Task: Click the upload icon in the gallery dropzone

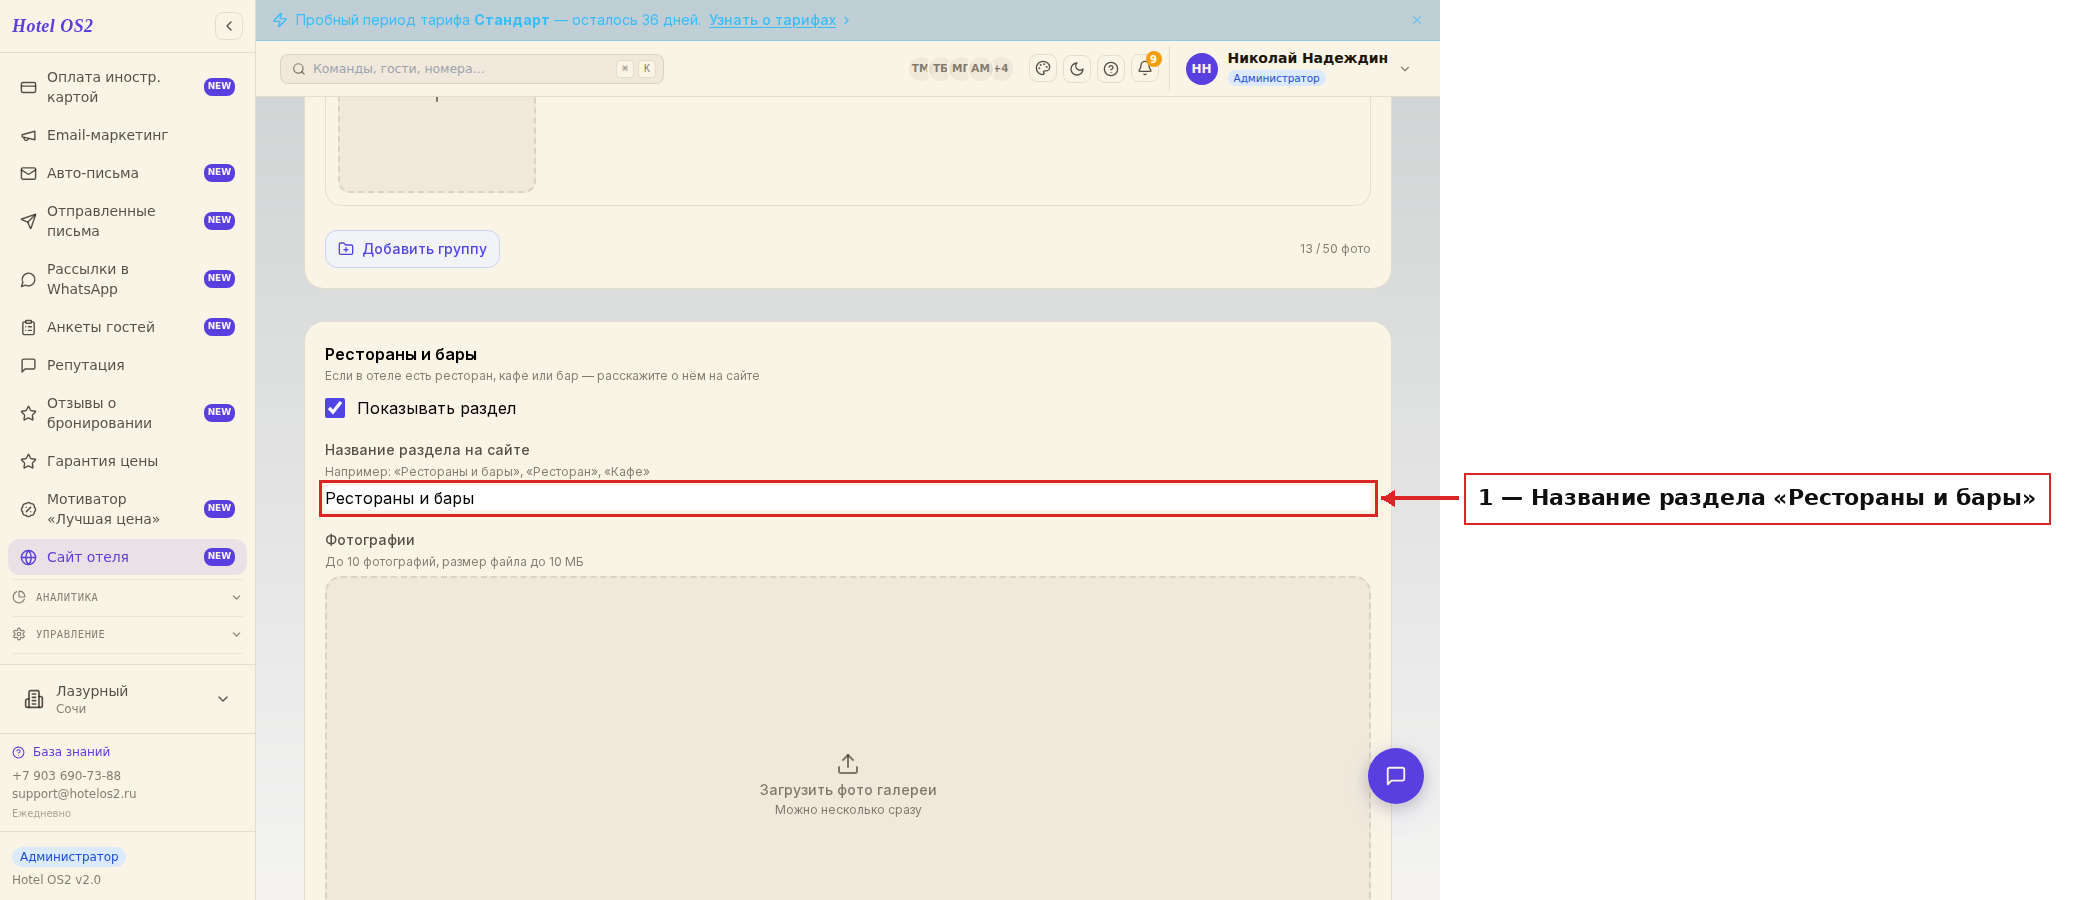Action: (848, 764)
